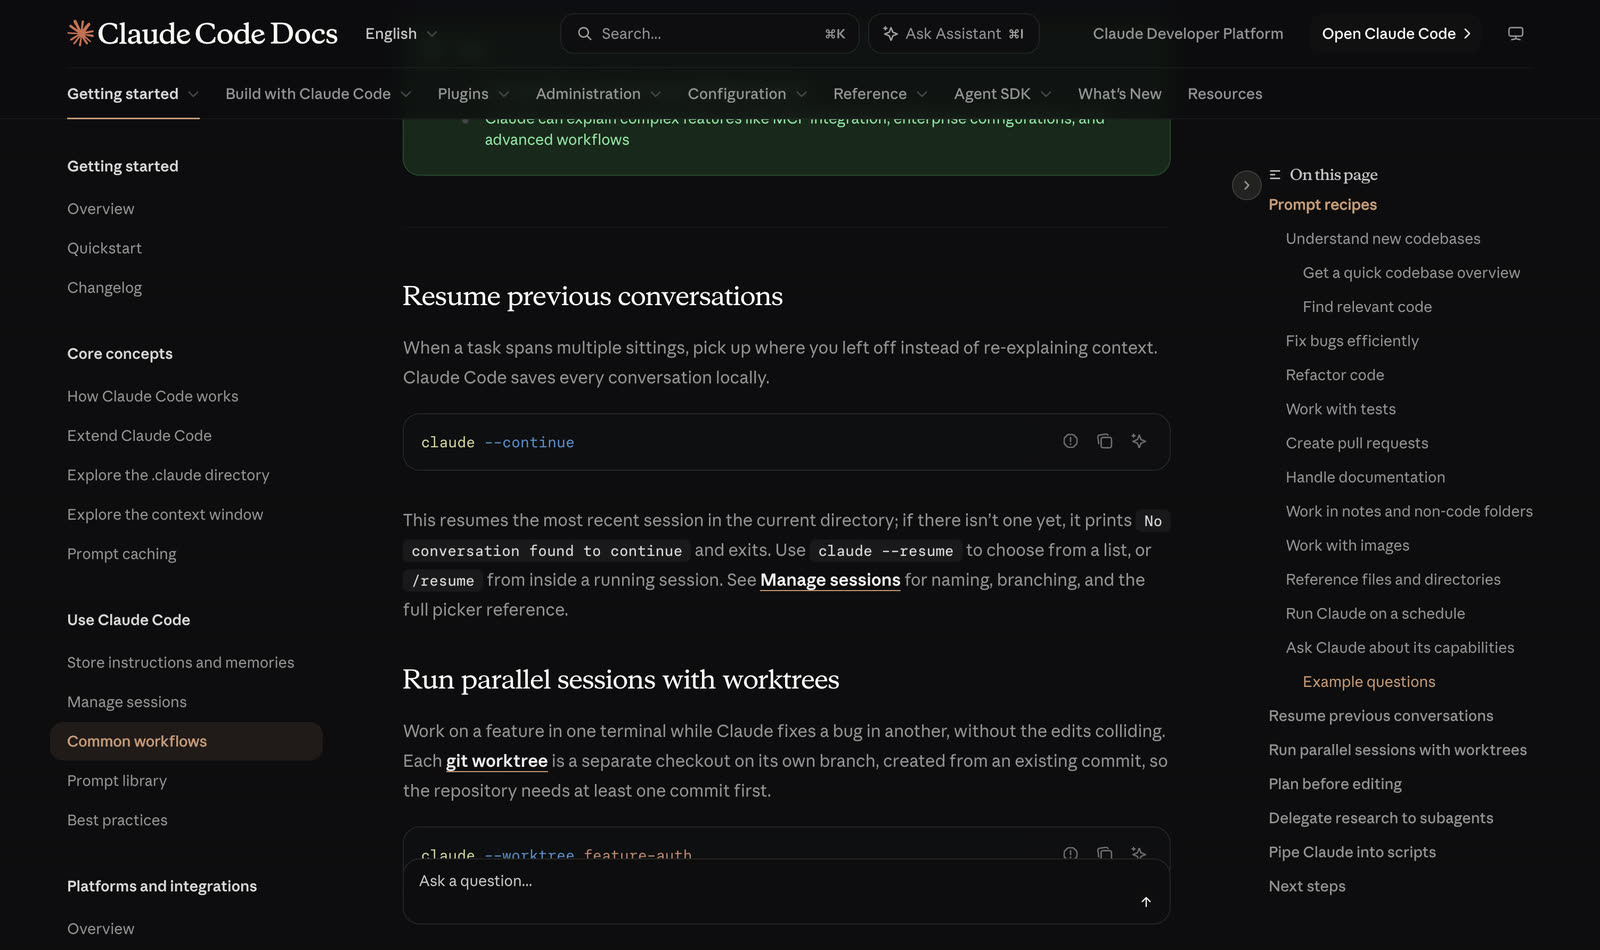Expand the Administration menu

tap(598, 94)
